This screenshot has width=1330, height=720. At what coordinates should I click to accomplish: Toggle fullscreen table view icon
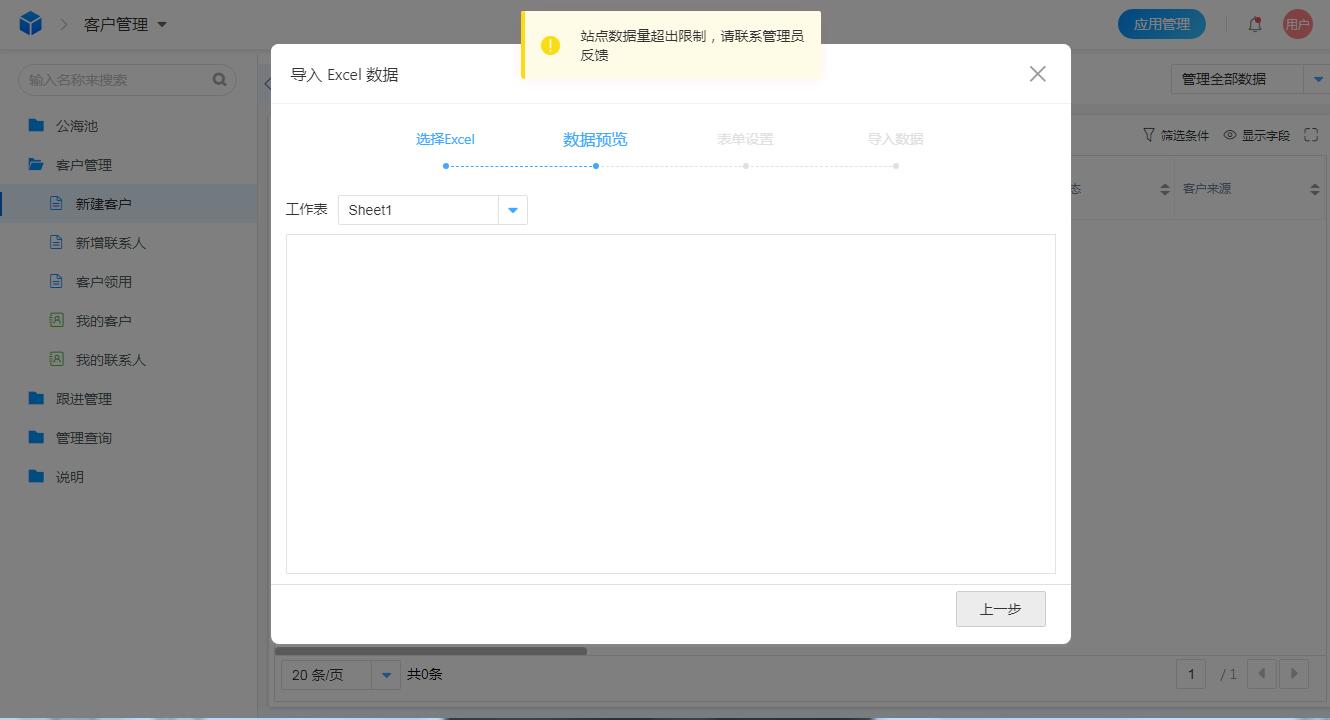tap(1311, 134)
